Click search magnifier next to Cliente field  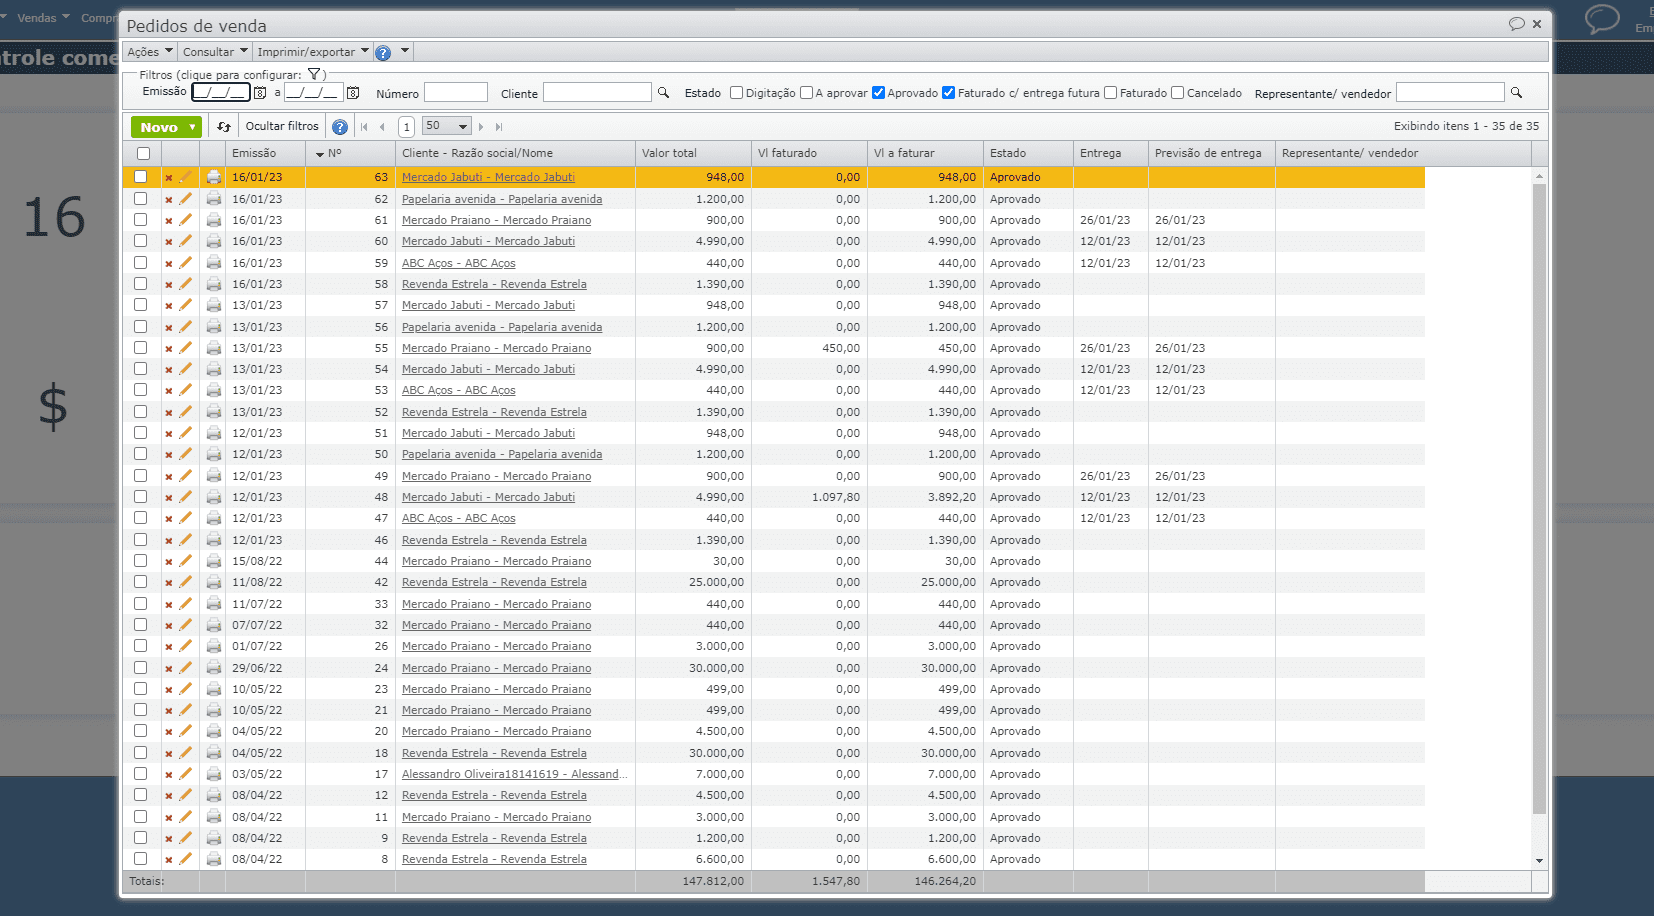[663, 93]
